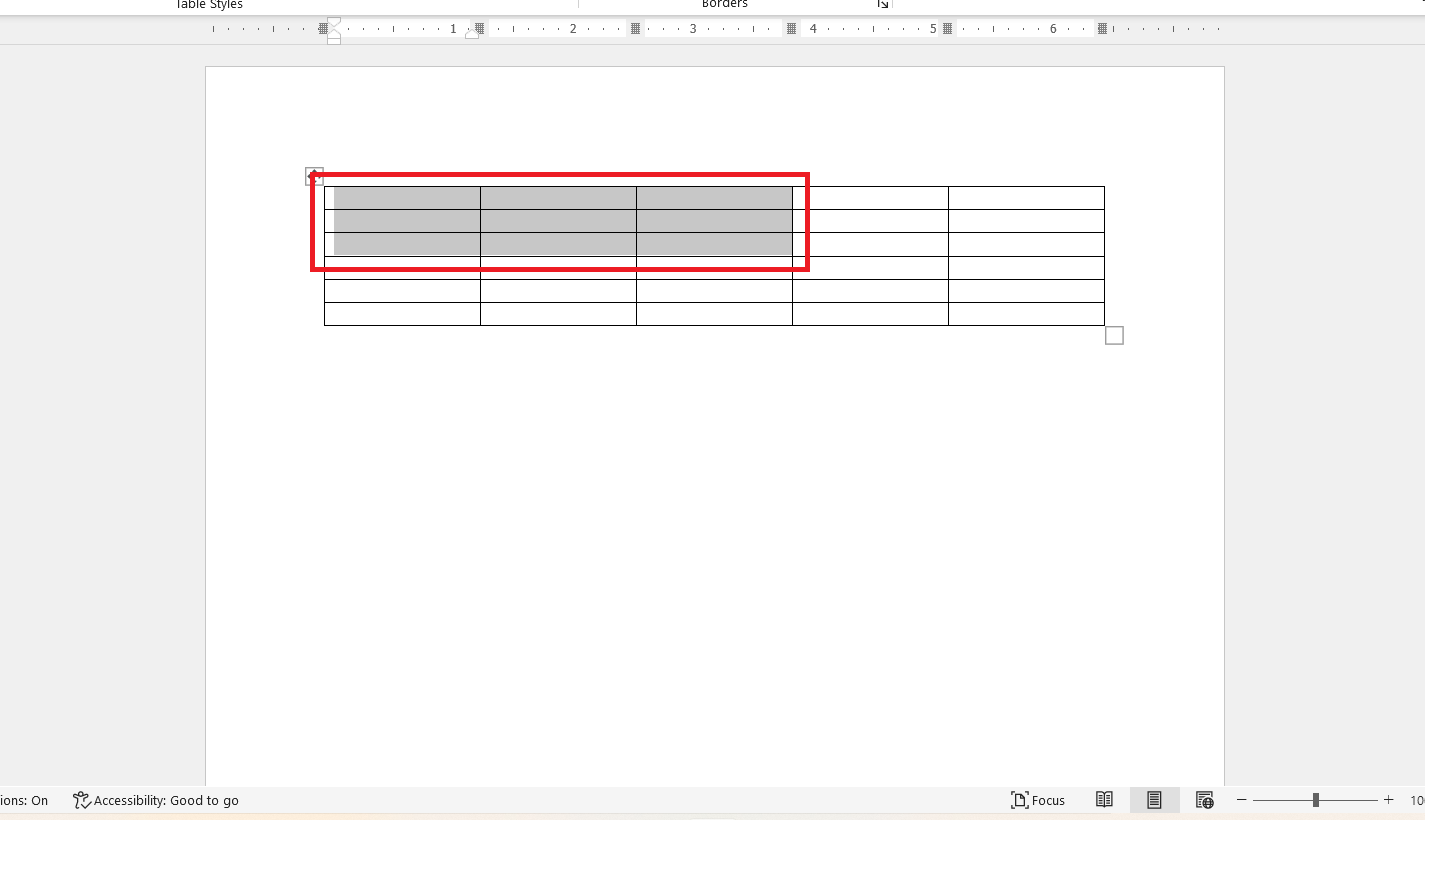
Task: Enter Focus mode from the status bar
Action: point(1038,800)
